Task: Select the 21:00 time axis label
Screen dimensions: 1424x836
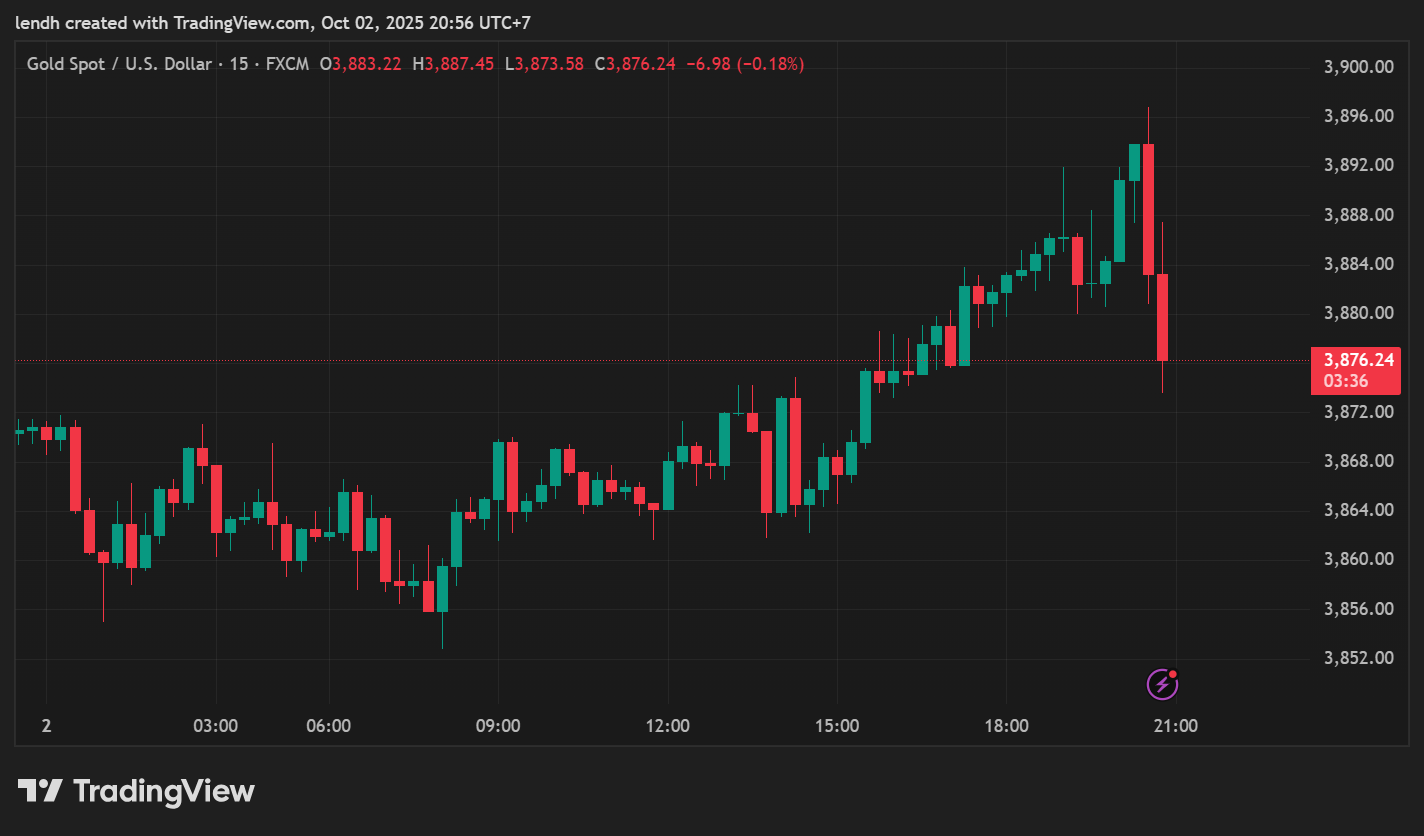Action: tap(1176, 726)
